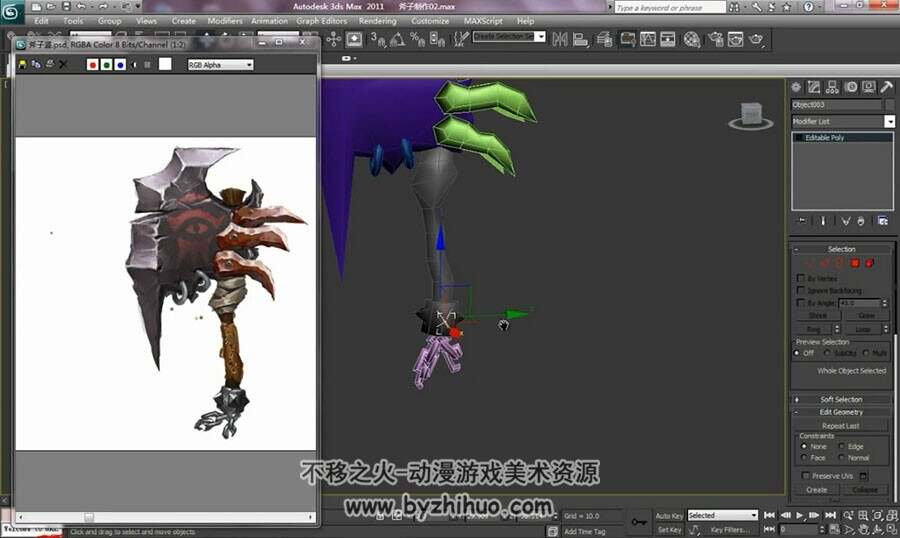Viewport: 900px width, 538px height.
Task: Switch to the Utilities hammer panel
Action: point(887,87)
